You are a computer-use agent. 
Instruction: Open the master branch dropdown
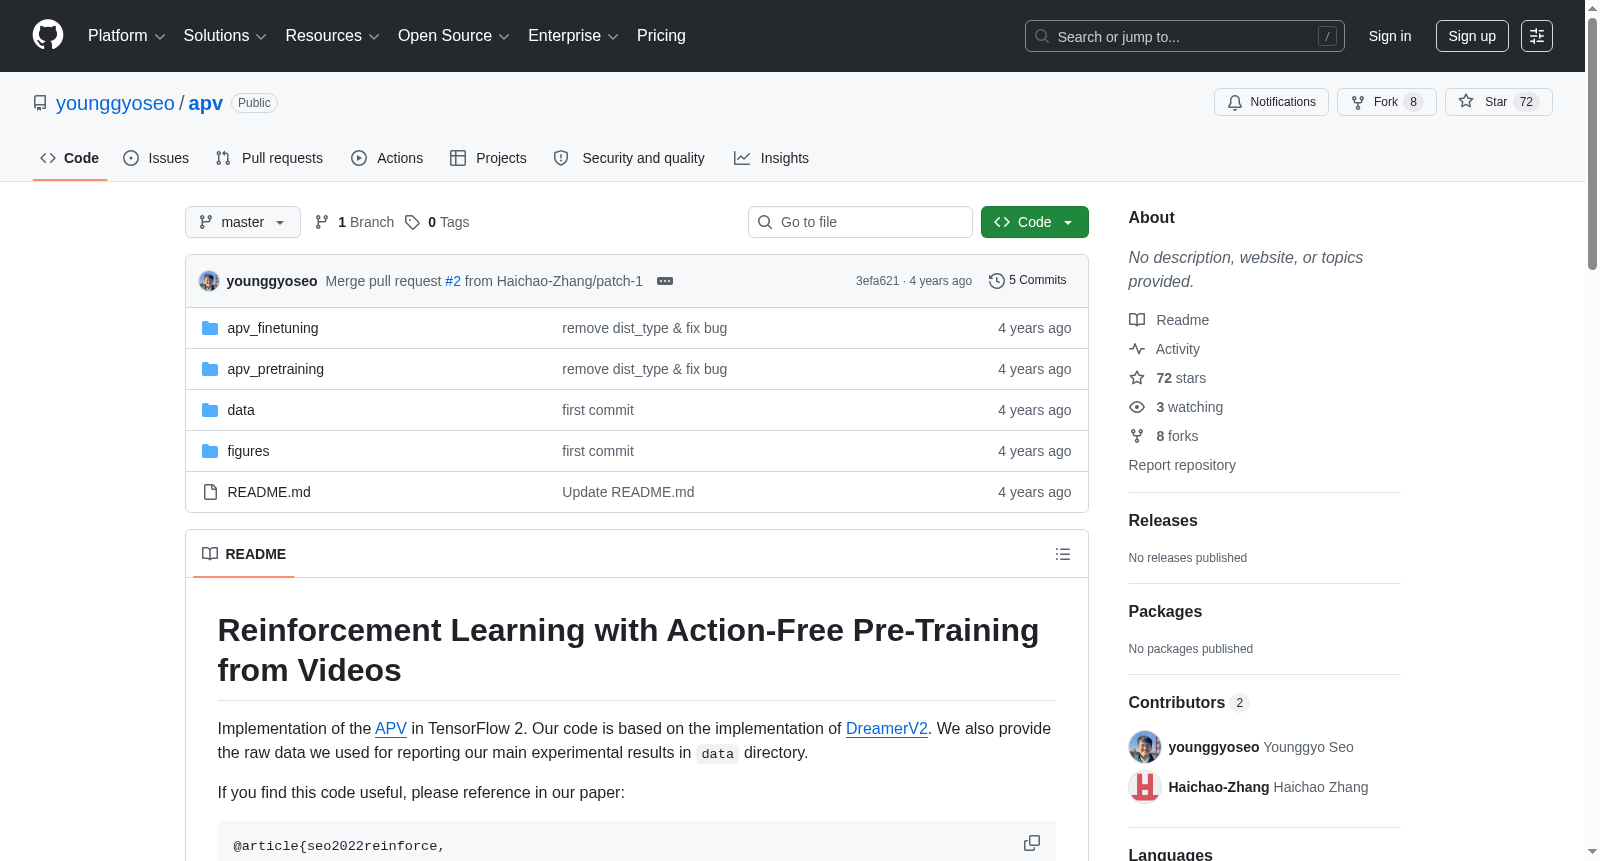[x=243, y=222]
